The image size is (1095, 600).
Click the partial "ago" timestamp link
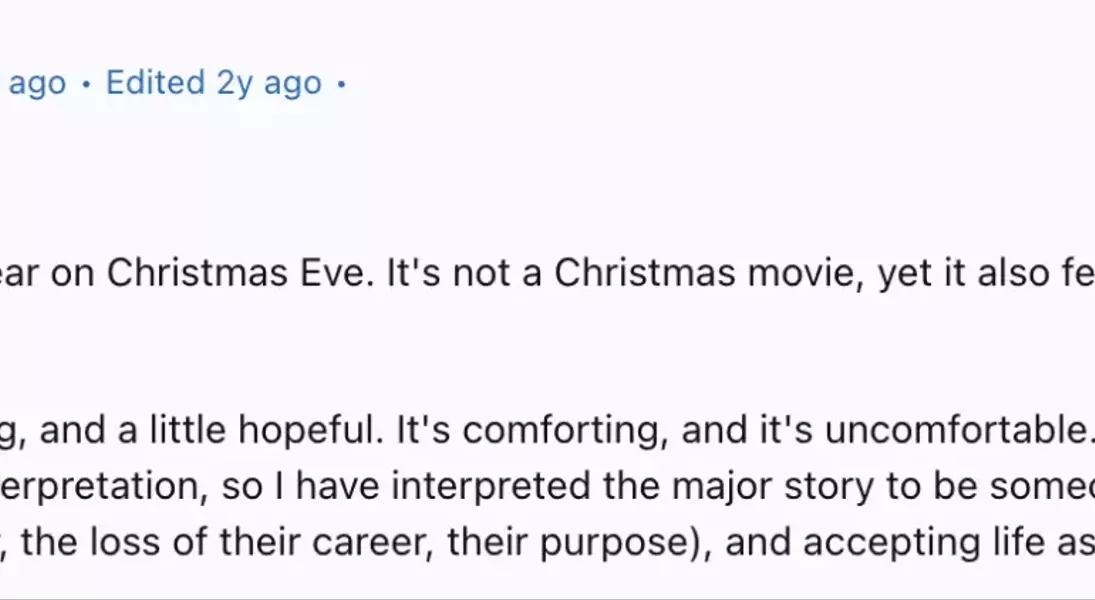(x=38, y=85)
